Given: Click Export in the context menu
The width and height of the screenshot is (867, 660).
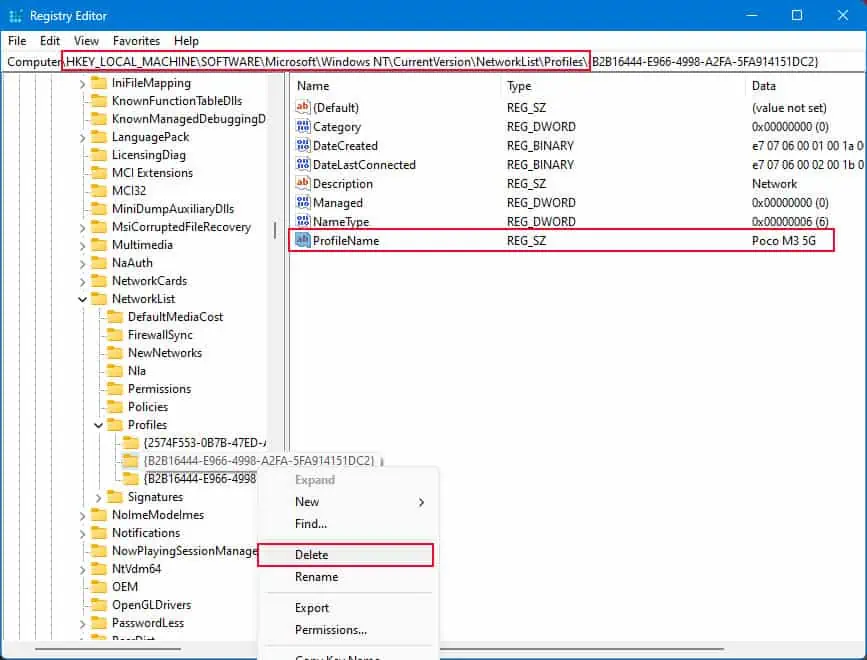Looking at the screenshot, I should click(x=313, y=607).
